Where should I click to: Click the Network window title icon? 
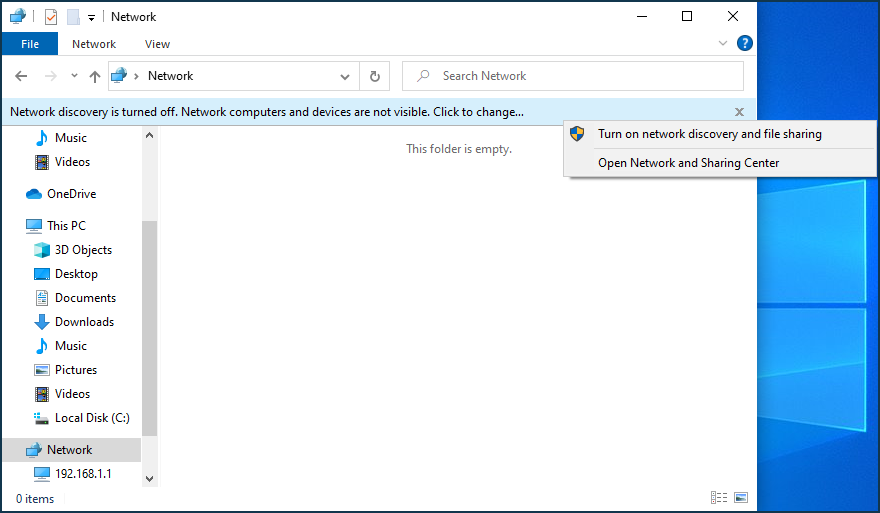click(x=18, y=16)
